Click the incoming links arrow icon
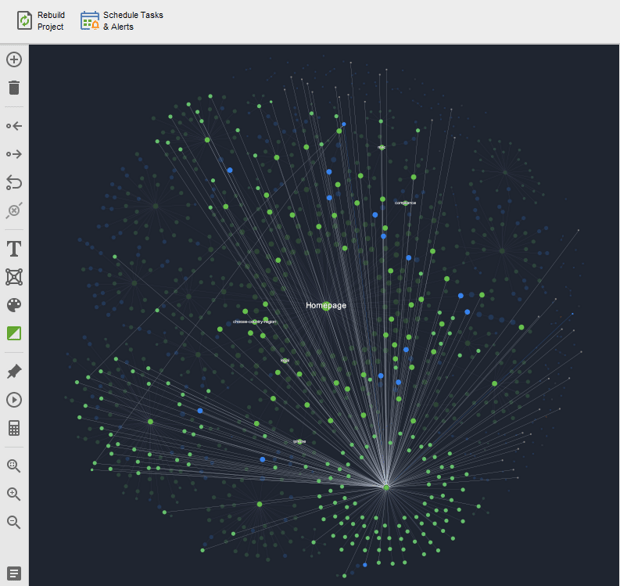620x586 pixels. pyautogui.click(x=14, y=126)
